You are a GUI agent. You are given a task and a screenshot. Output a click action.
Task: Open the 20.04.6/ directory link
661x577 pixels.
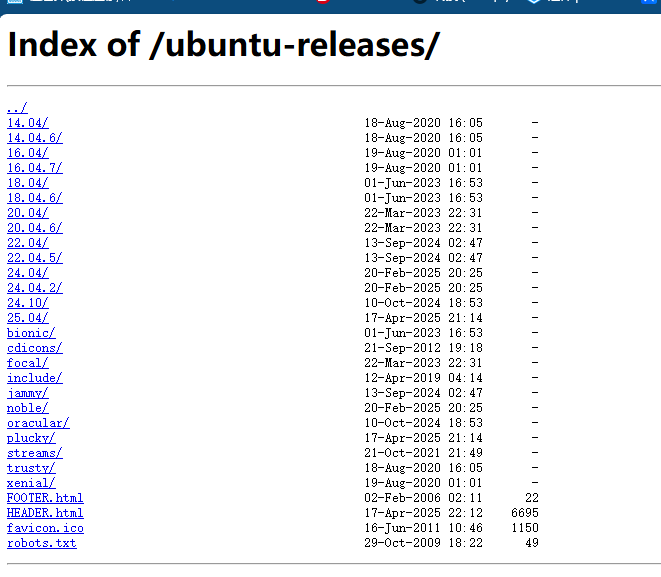tap(35, 228)
